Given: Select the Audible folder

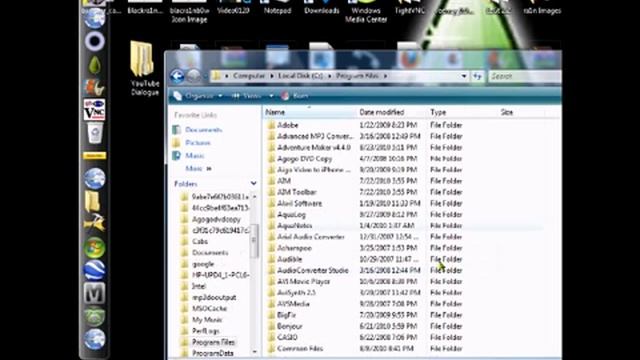Looking at the screenshot, I should coord(289,259).
